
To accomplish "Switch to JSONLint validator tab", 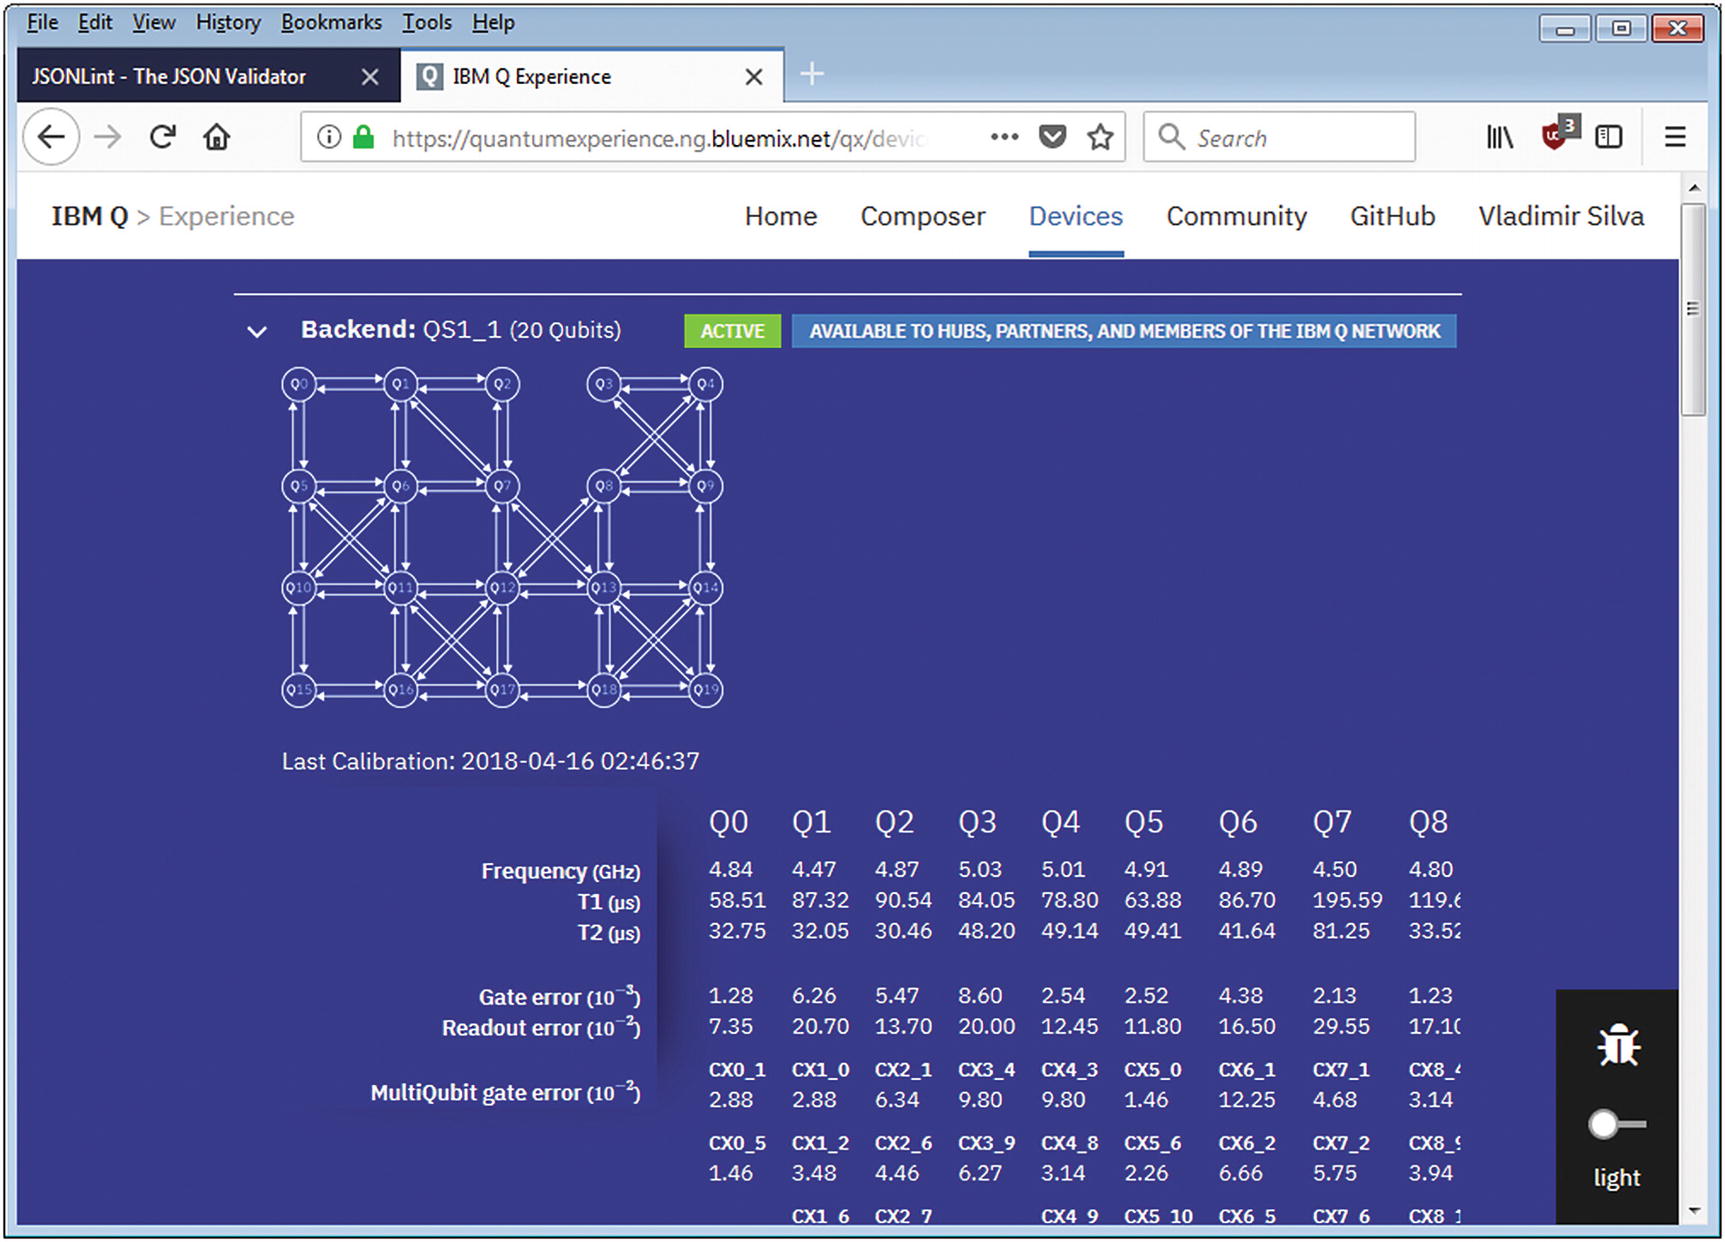I will [170, 77].
